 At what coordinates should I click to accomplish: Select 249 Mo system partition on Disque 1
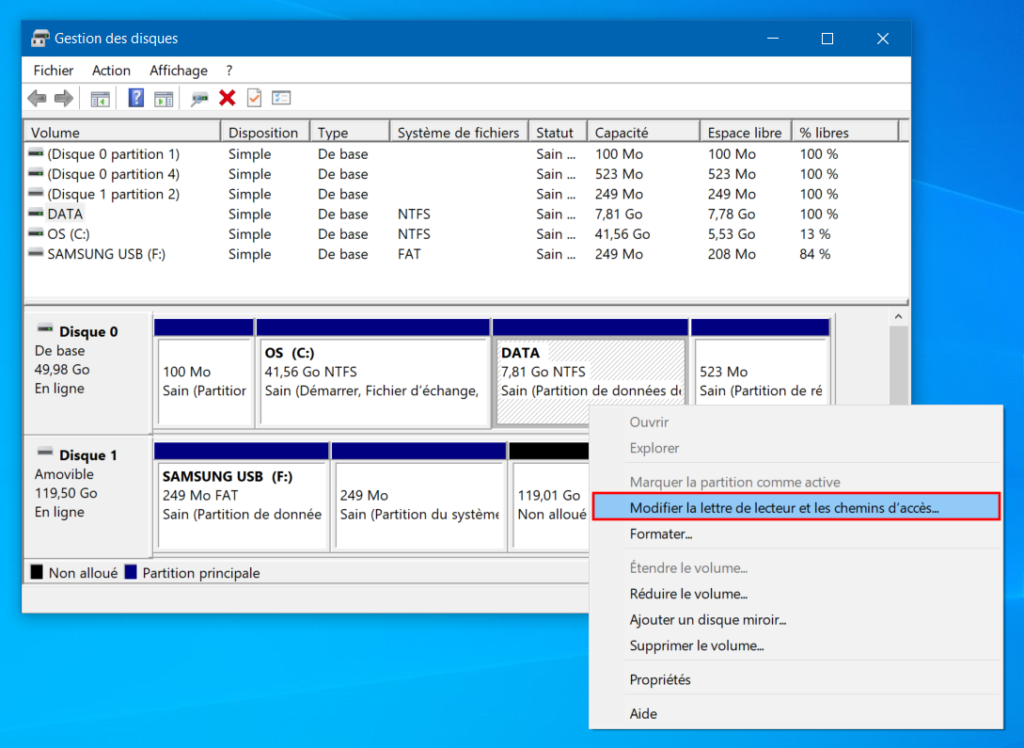point(419,496)
